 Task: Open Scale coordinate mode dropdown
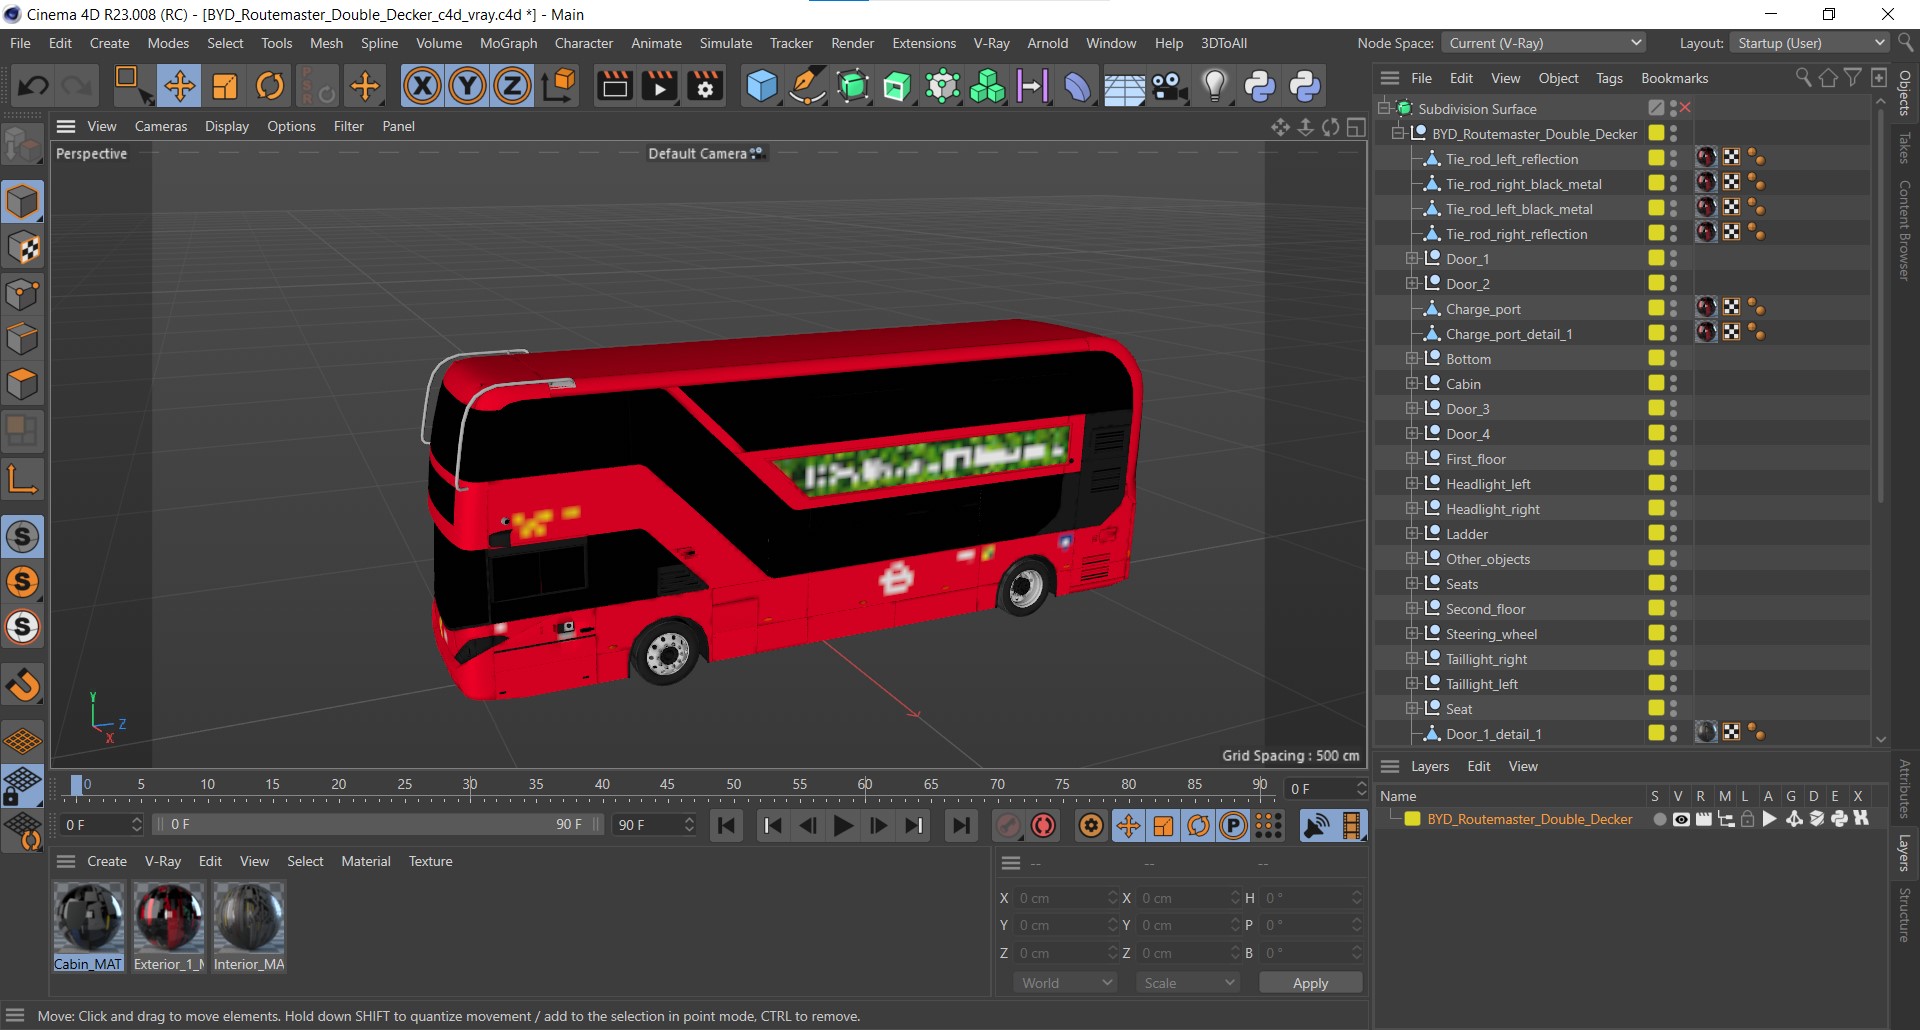pyautogui.click(x=1188, y=983)
